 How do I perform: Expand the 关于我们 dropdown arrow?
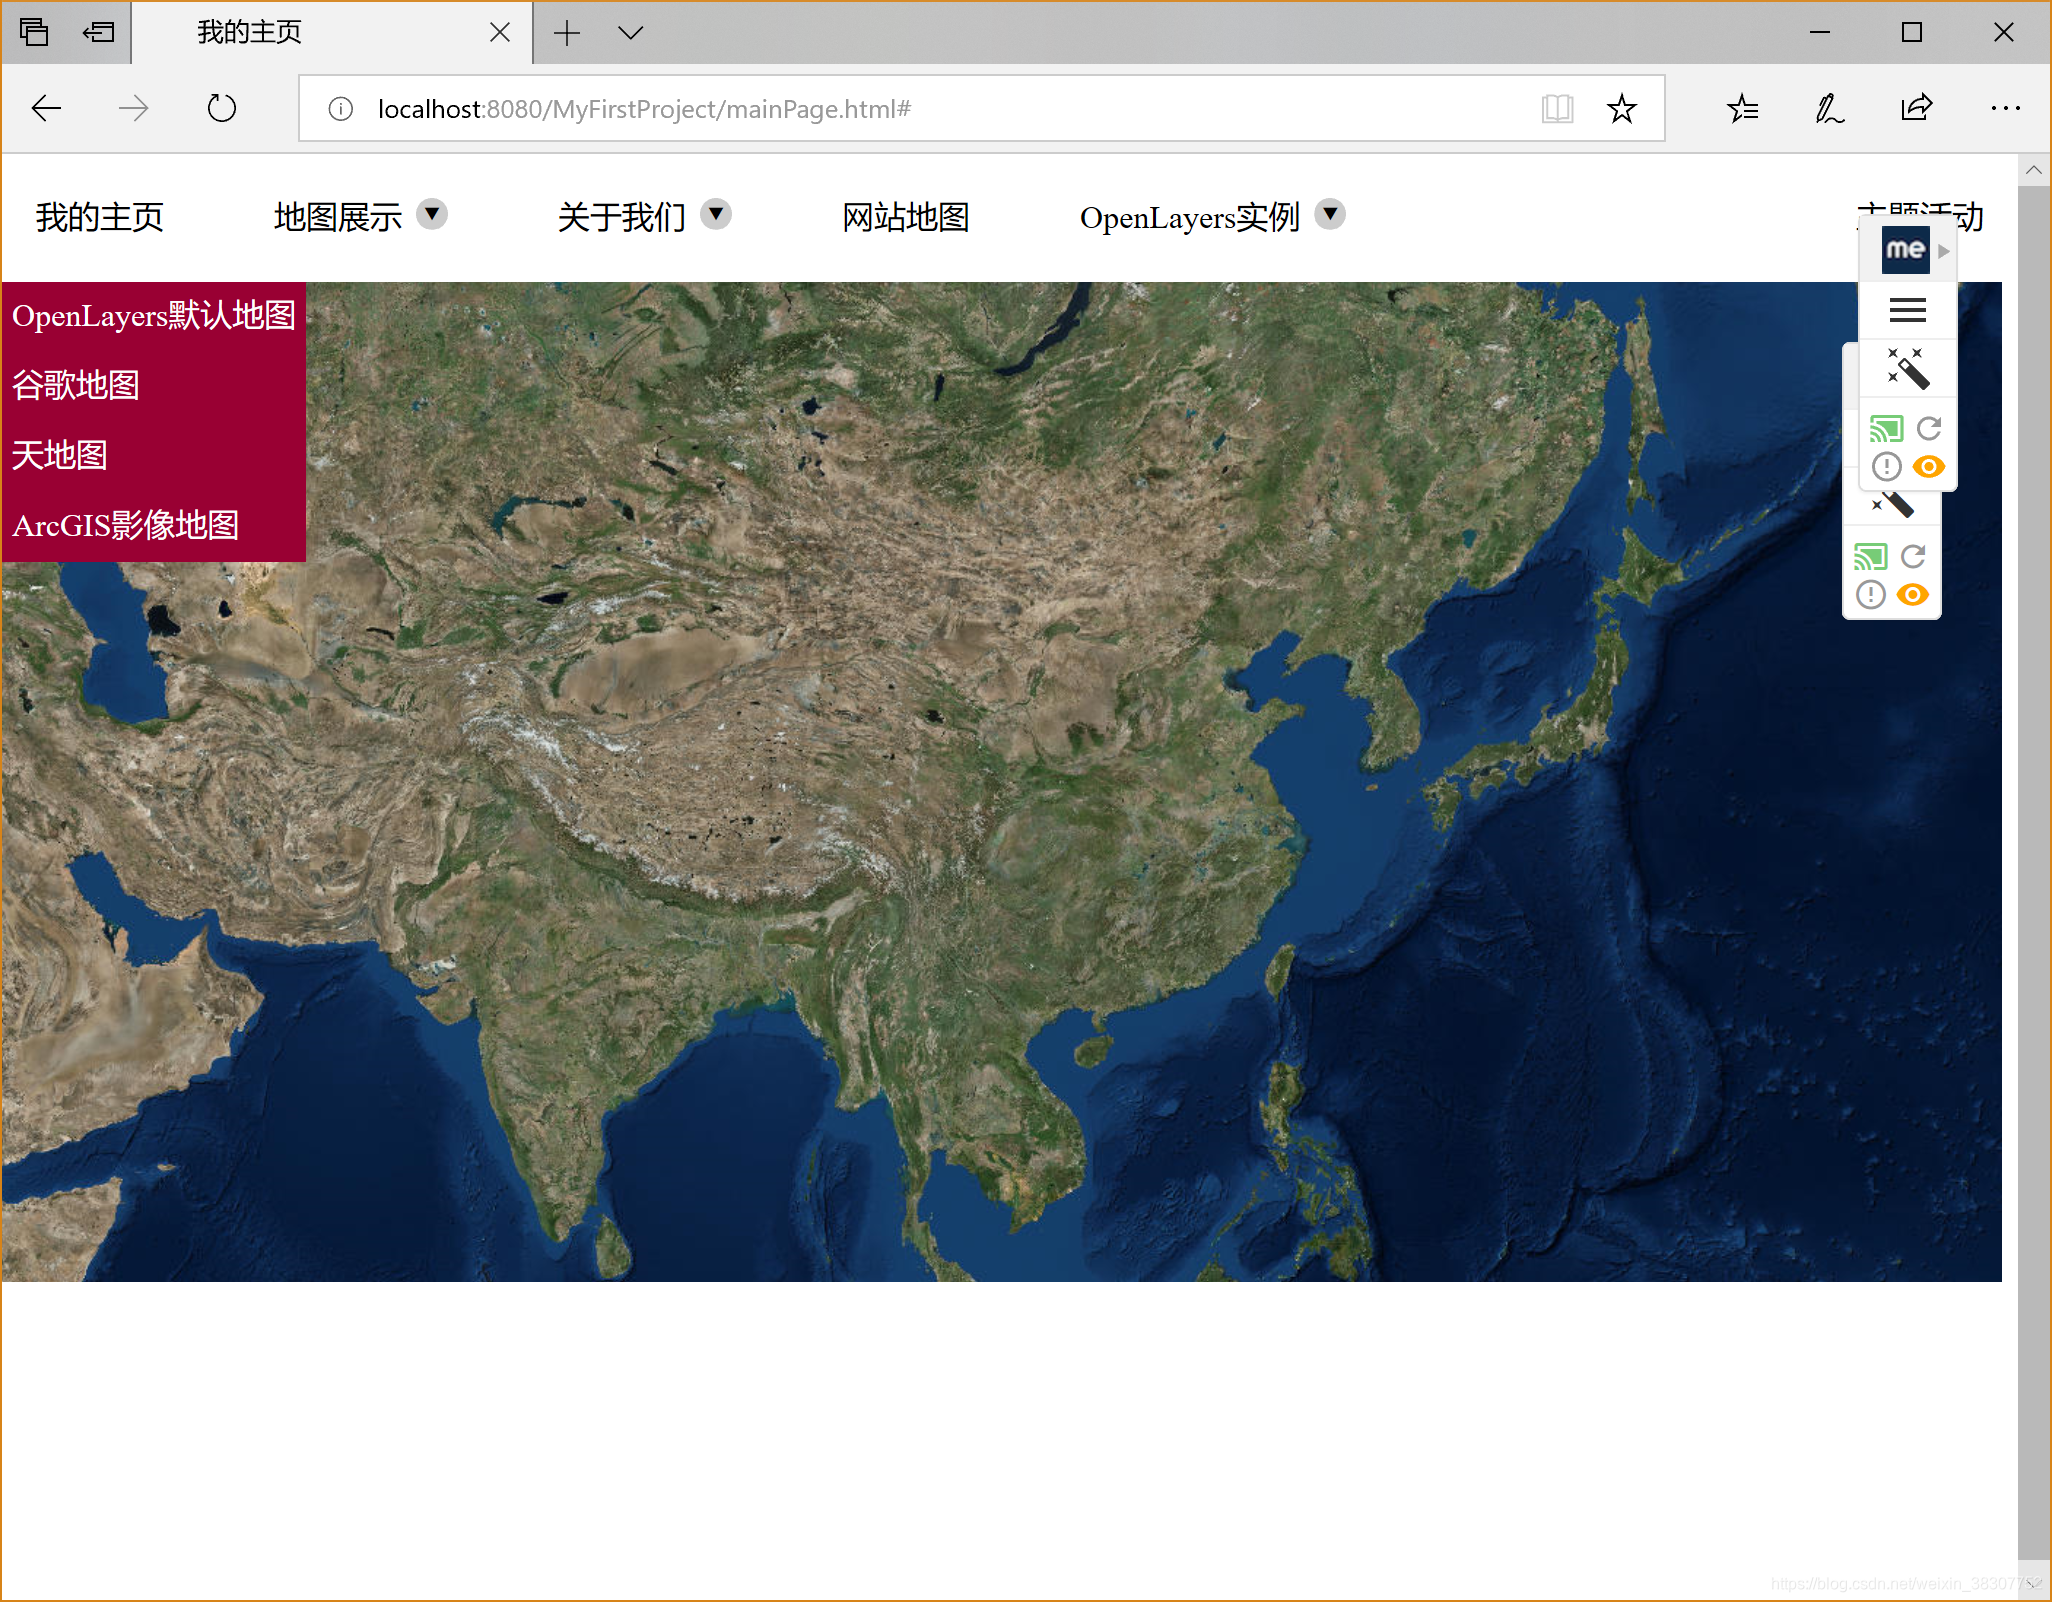pyautogui.click(x=716, y=214)
